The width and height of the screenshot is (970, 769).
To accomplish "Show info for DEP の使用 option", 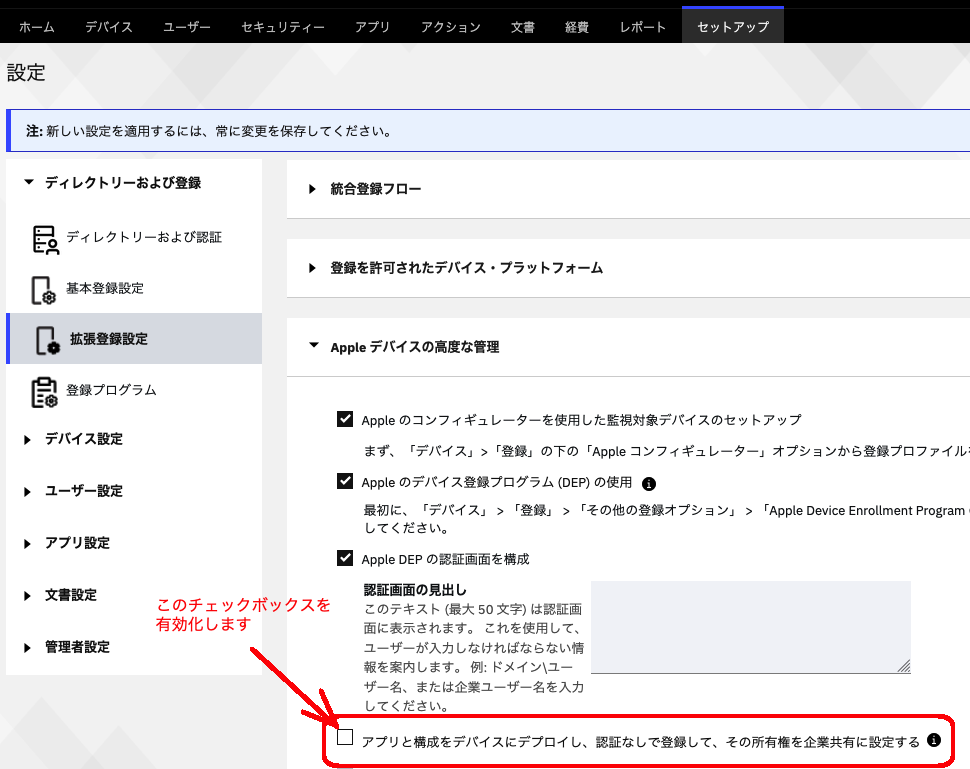I will click(x=648, y=484).
